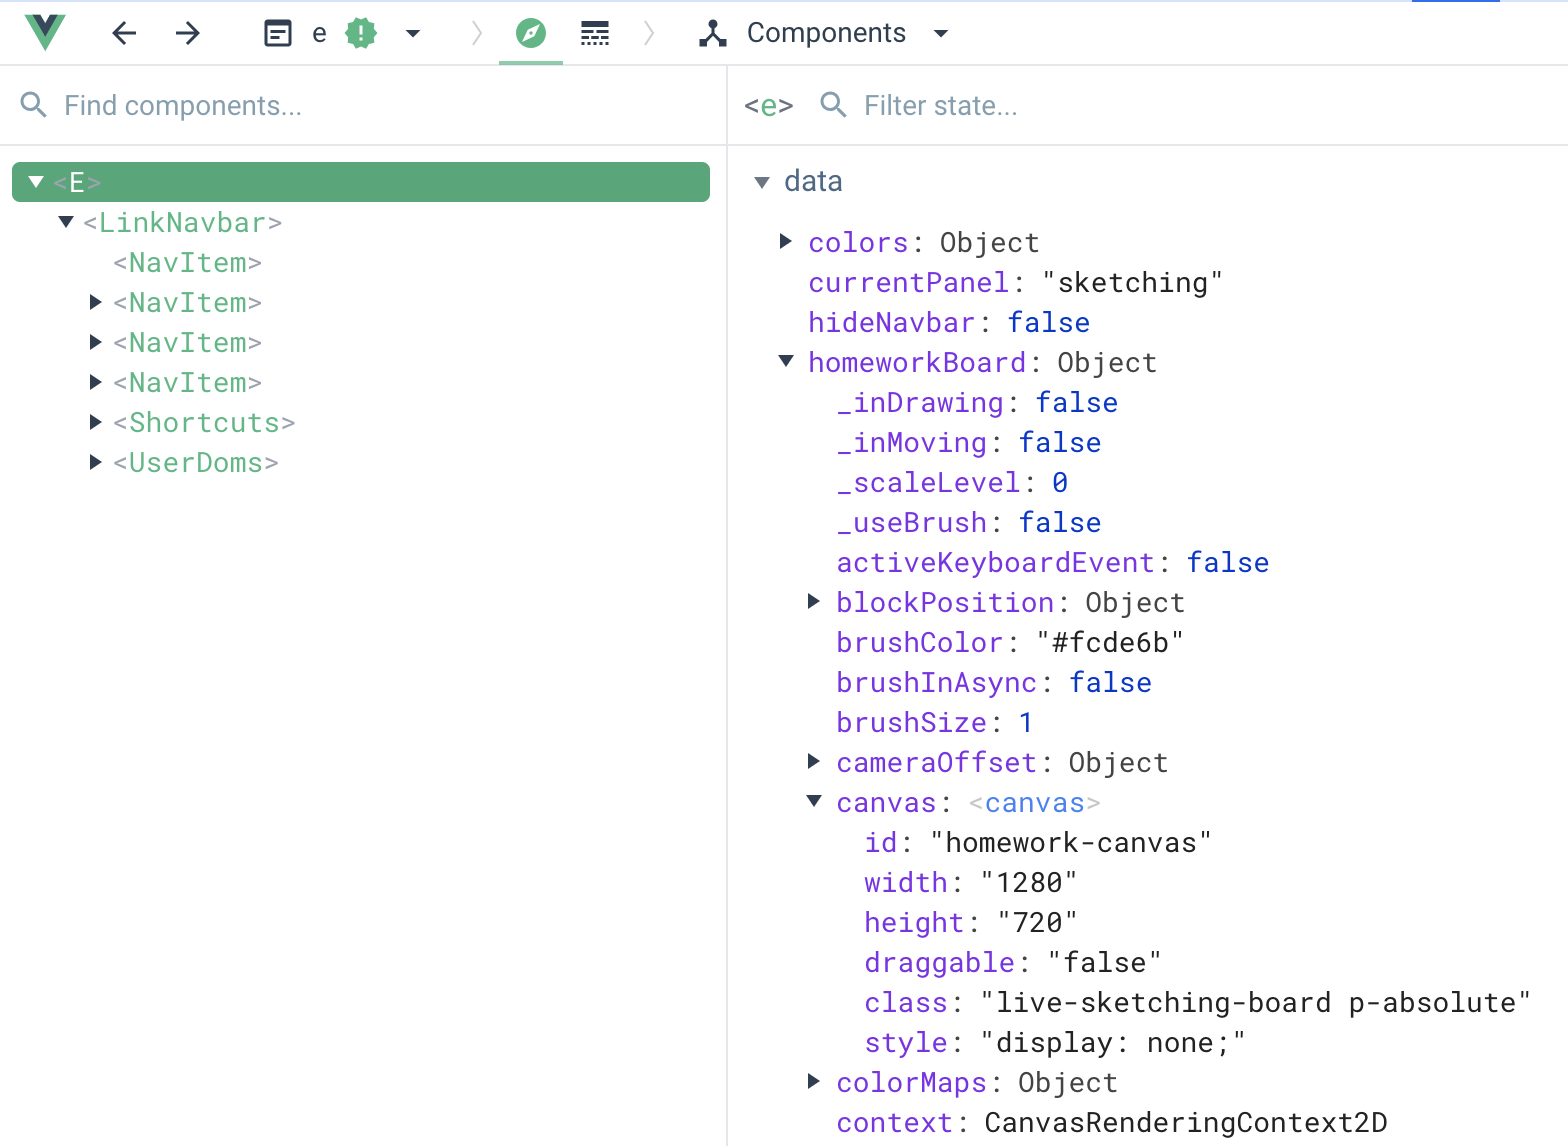Viewport: 1568px width, 1146px height.
Task: Expand the second NavItem component
Action: (96, 302)
